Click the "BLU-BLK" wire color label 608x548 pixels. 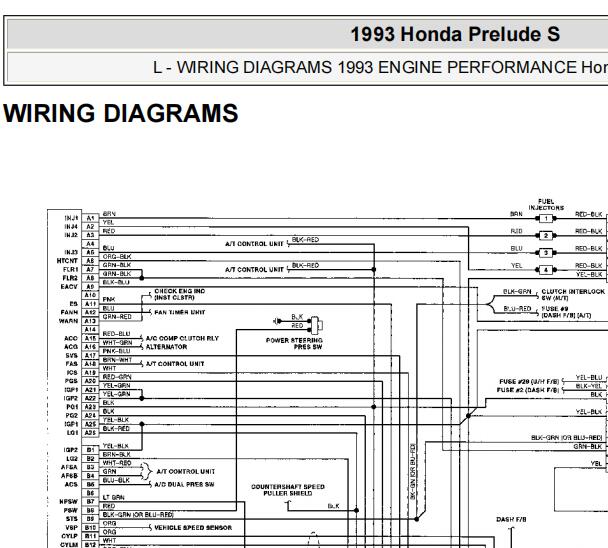pos(116,480)
